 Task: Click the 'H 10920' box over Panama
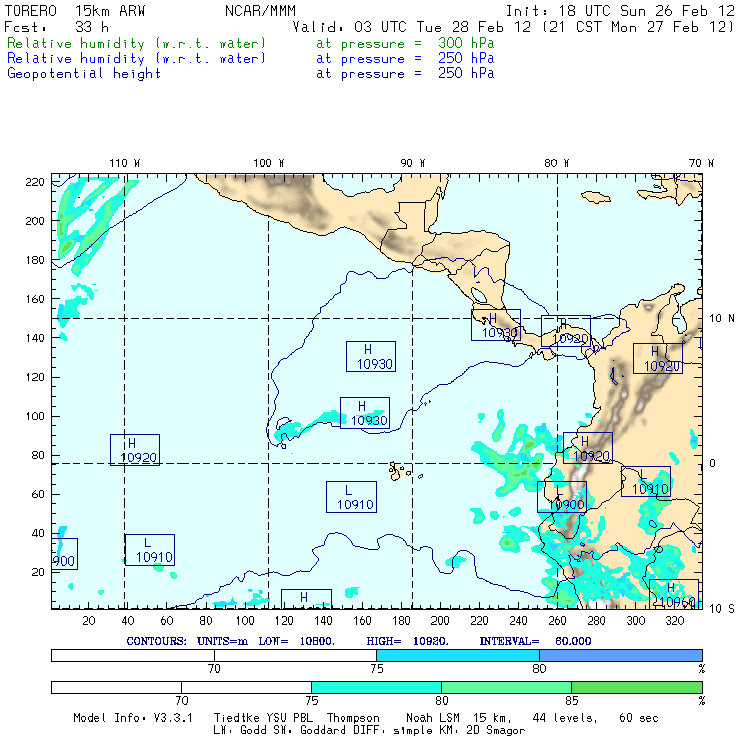(566, 331)
